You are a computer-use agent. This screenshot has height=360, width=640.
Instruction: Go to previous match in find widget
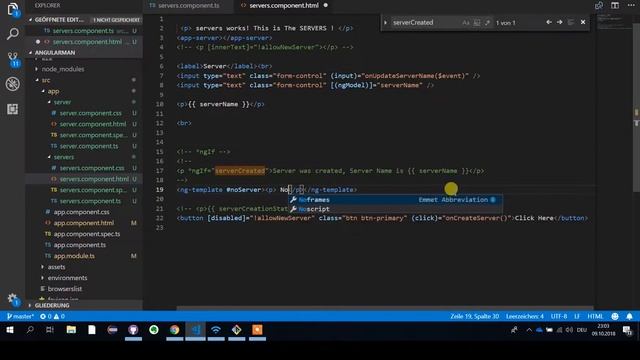pos(549,22)
